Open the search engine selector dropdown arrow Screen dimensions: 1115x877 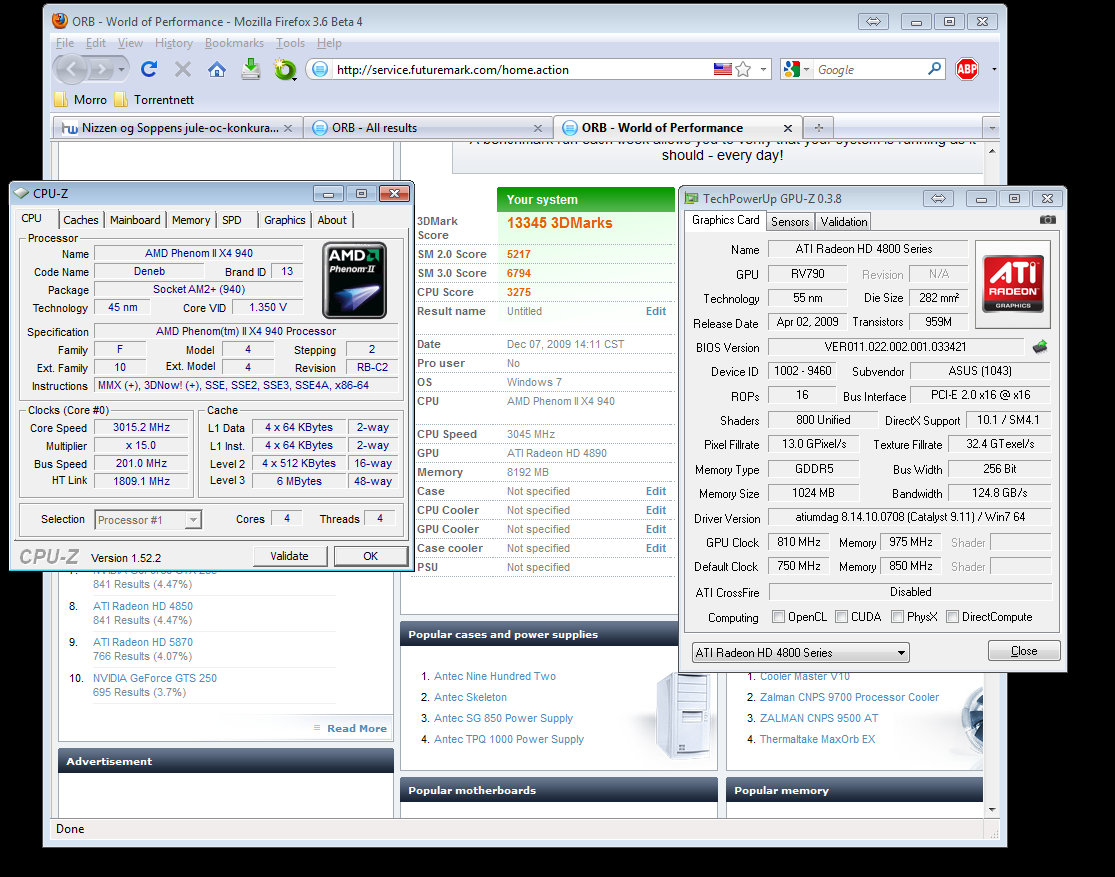806,69
